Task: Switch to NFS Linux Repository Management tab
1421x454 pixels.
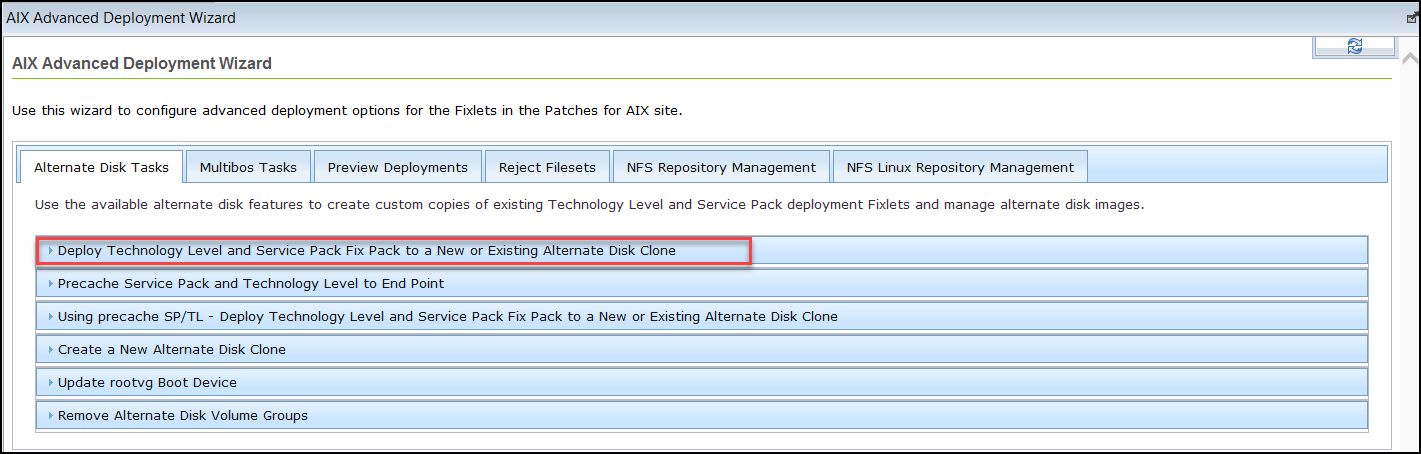Action: (960, 167)
